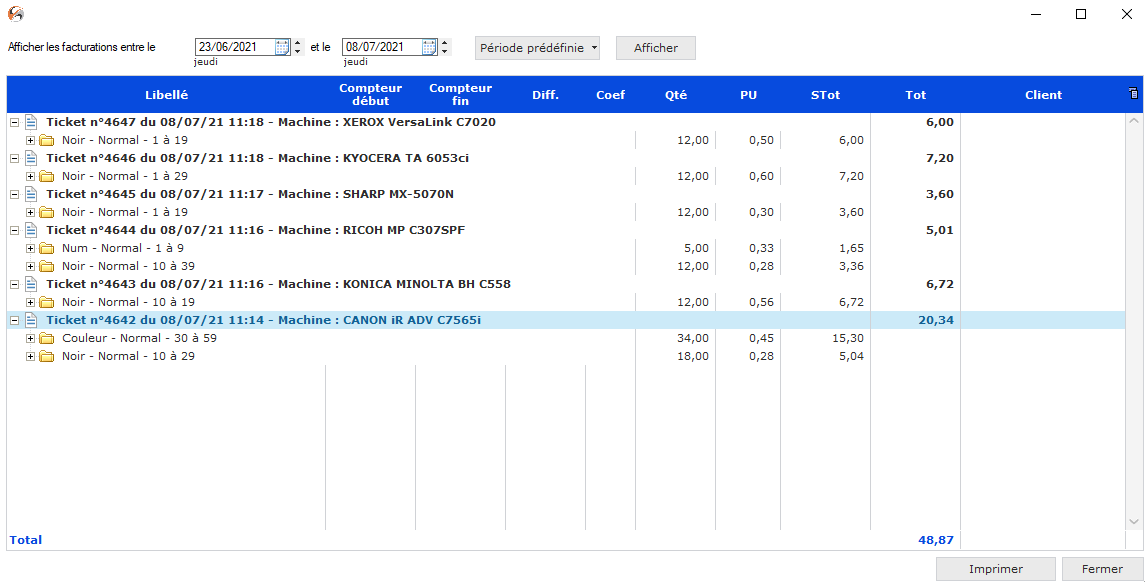Image resolution: width=1145 pixels, height=582 pixels.
Task: Collapse Ticket n°4647 XEROX VersaLink row
Action: [x=14, y=123]
